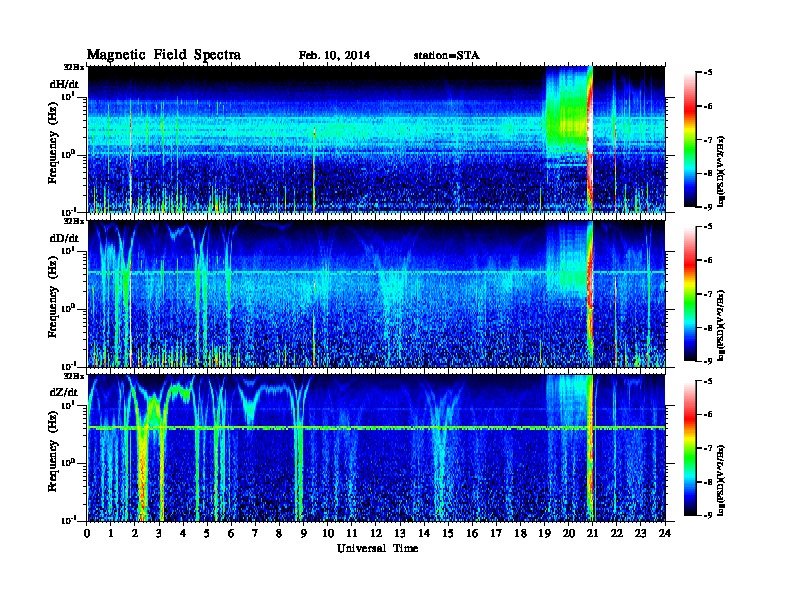This screenshot has height=612, width=792.
Task: Click hour tick label 0 on the time axis
Action: 87,533
